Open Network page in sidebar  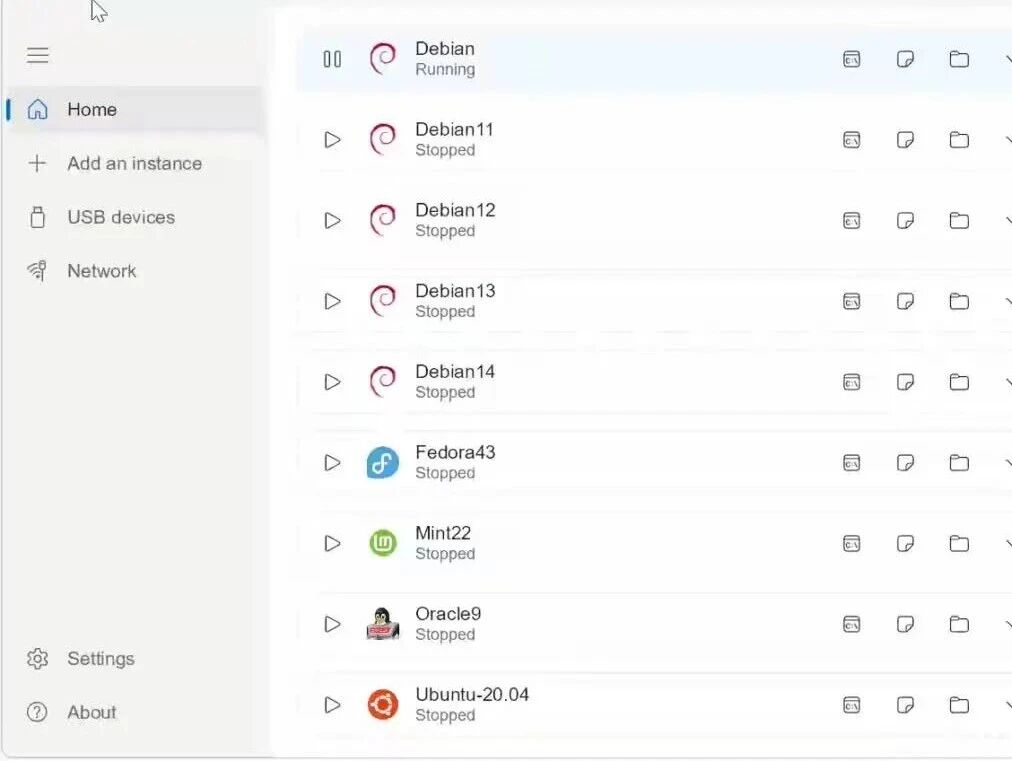tap(135, 271)
